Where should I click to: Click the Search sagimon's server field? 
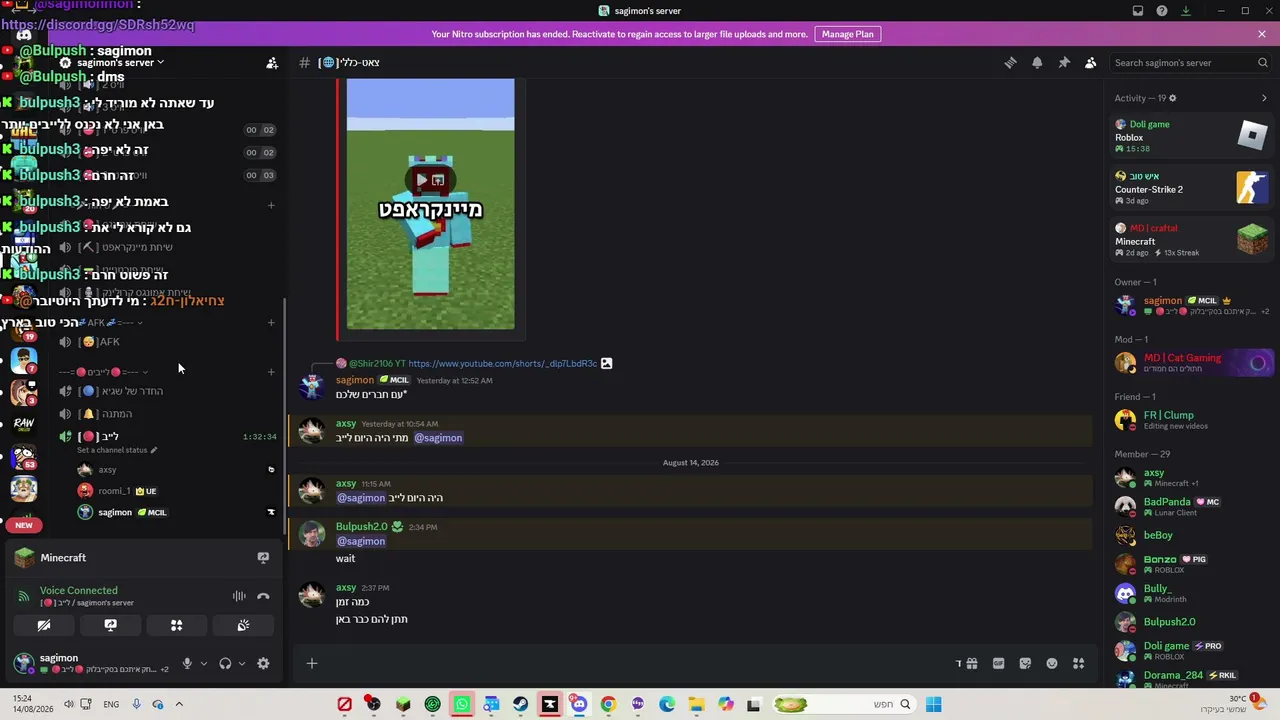[1190, 62]
